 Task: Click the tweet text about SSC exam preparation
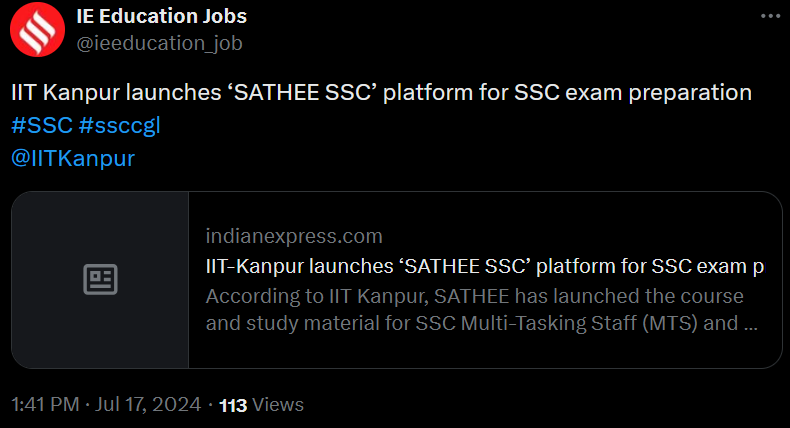(380, 93)
